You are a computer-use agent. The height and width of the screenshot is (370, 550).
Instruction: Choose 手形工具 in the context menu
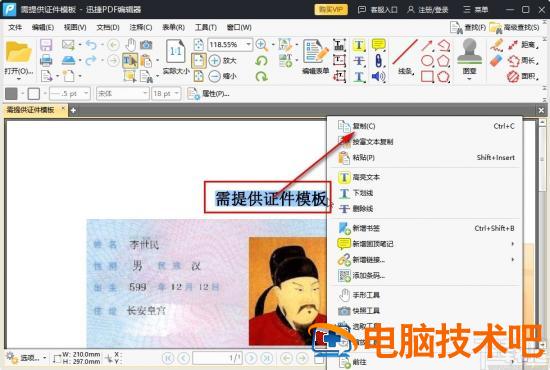(425, 295)
